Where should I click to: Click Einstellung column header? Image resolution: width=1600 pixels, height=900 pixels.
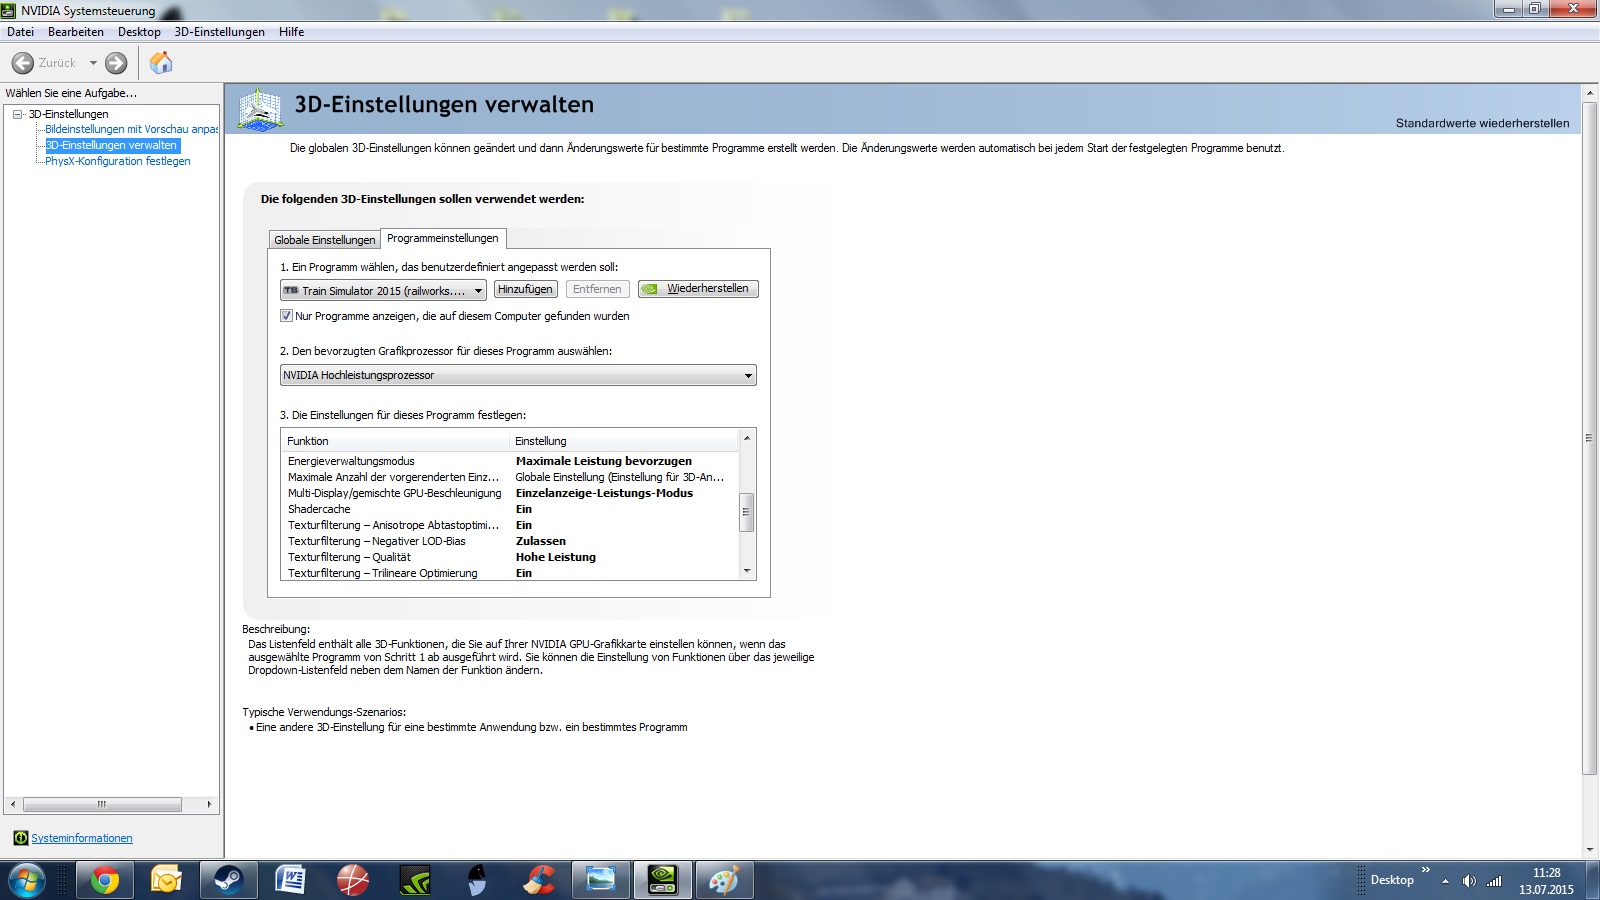624,441
